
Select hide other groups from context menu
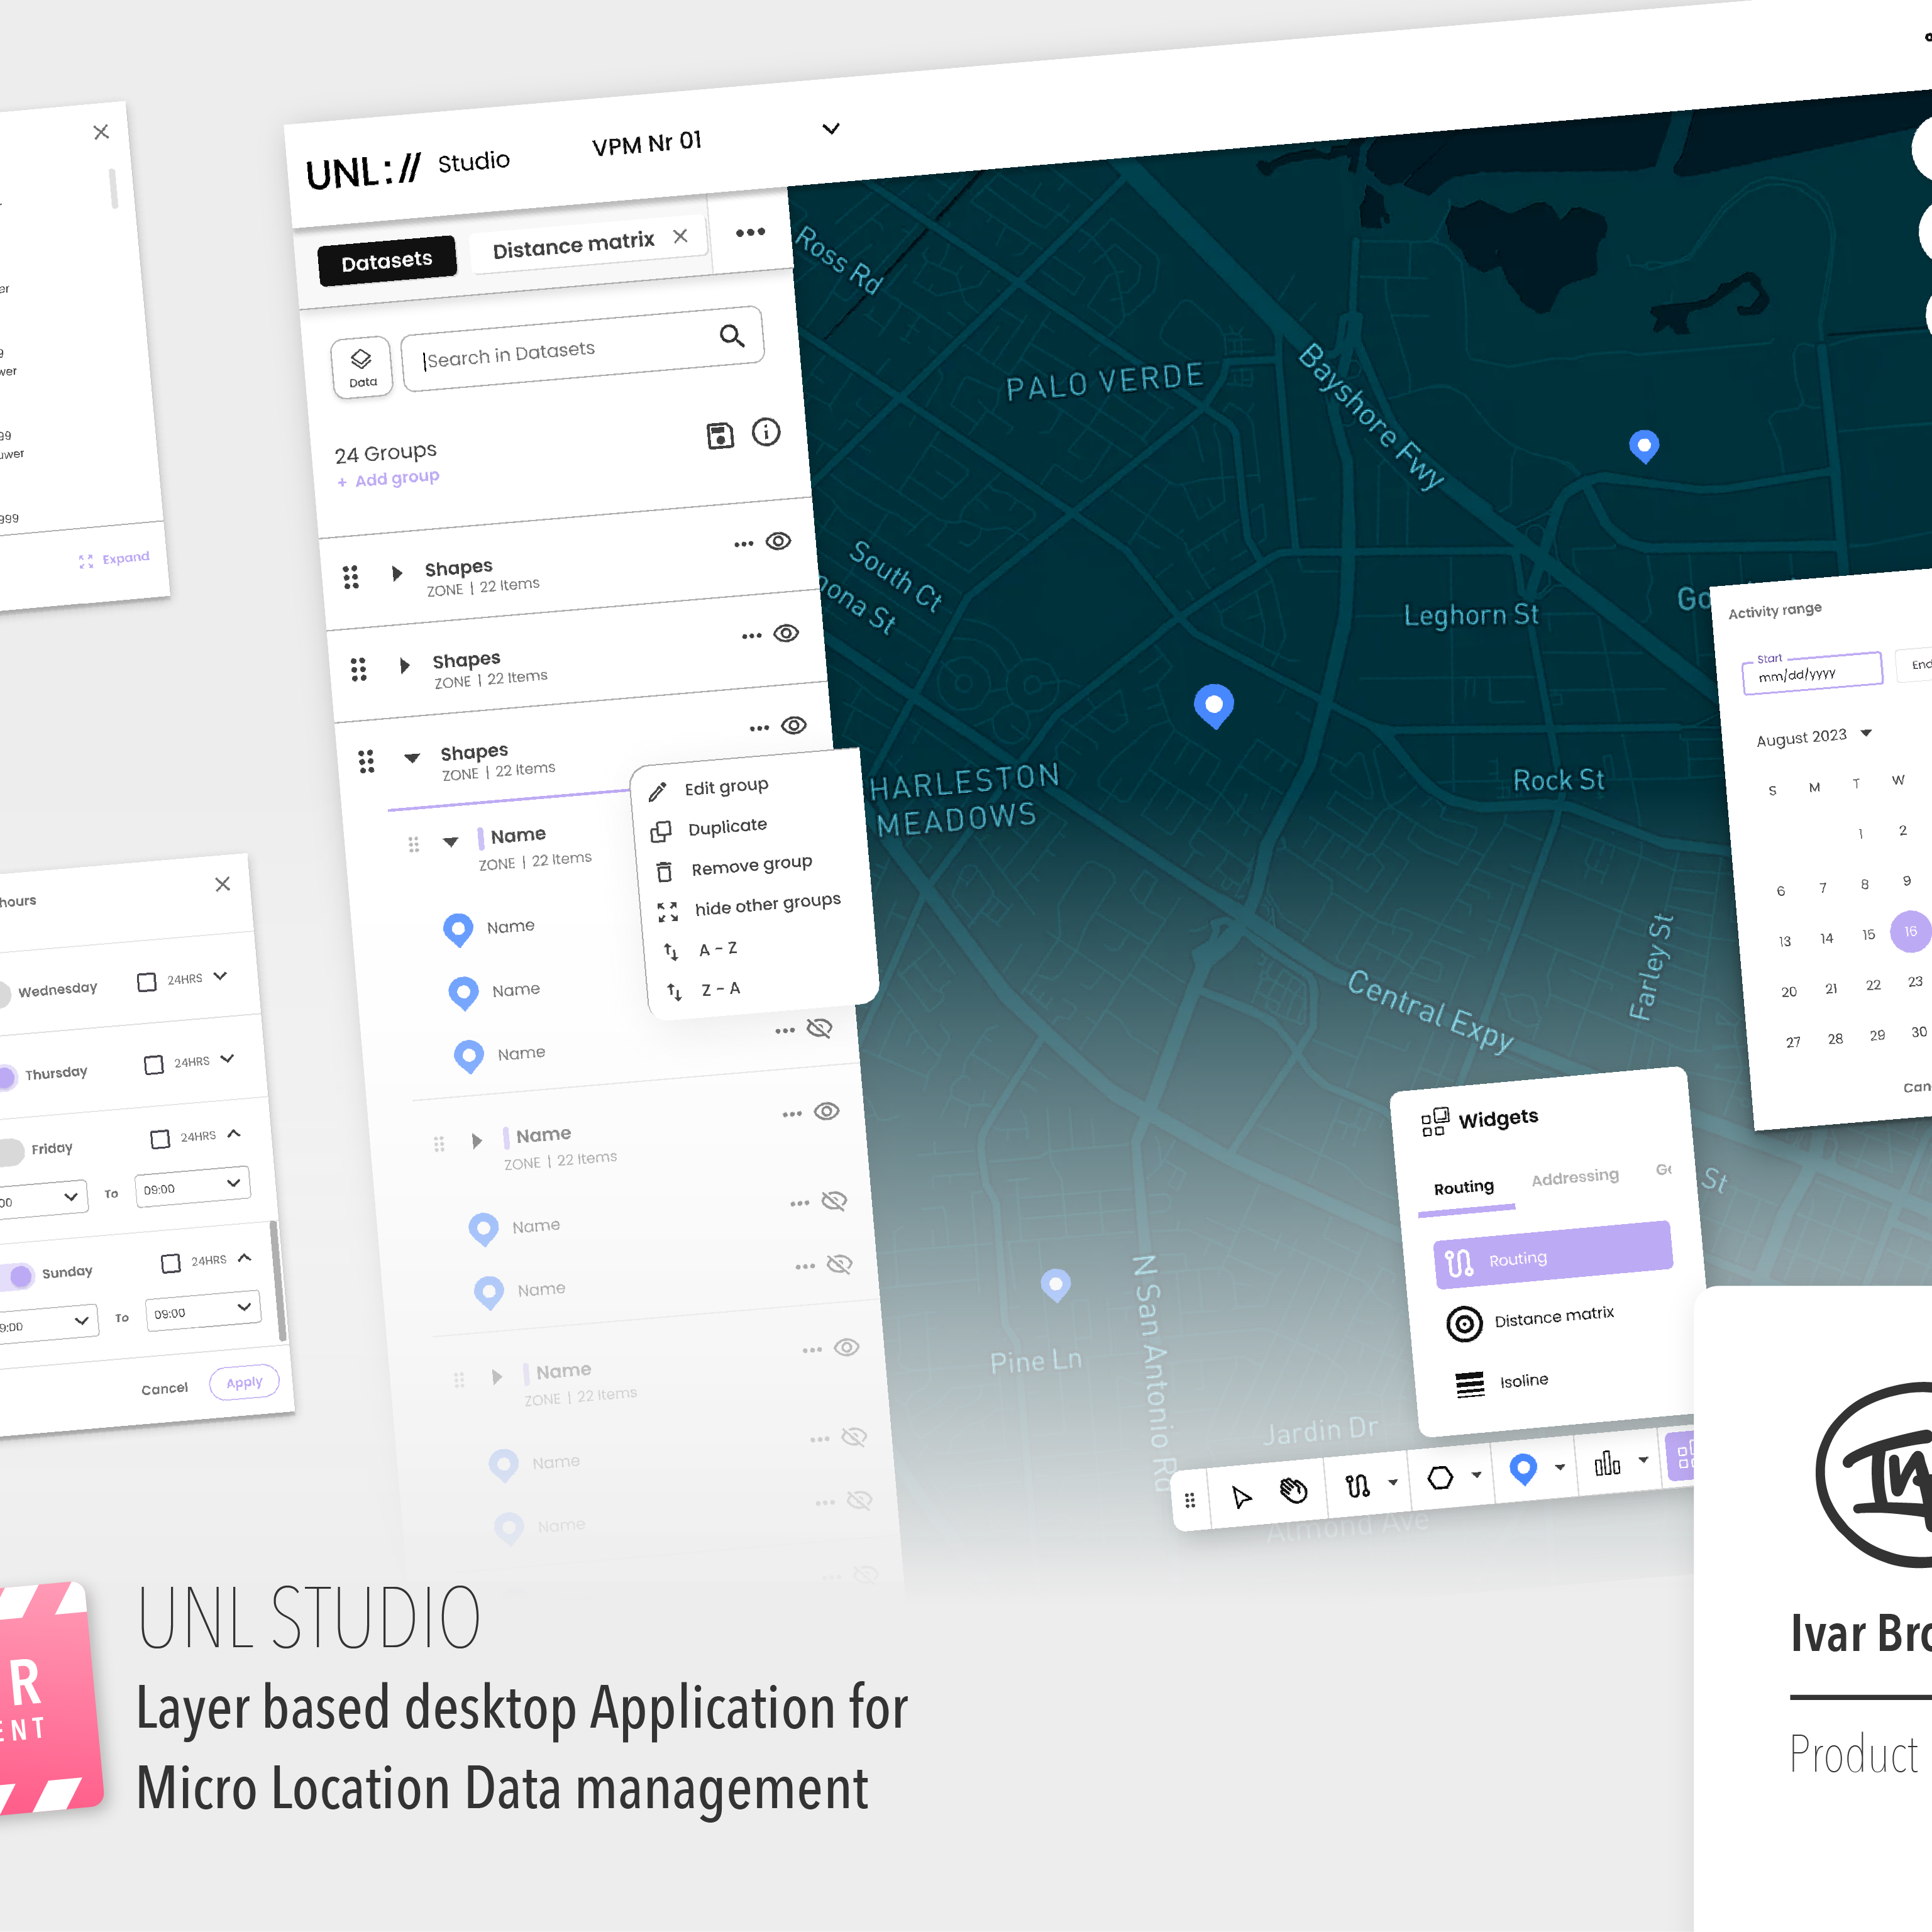pyautogui.click(x=767, y=905)
